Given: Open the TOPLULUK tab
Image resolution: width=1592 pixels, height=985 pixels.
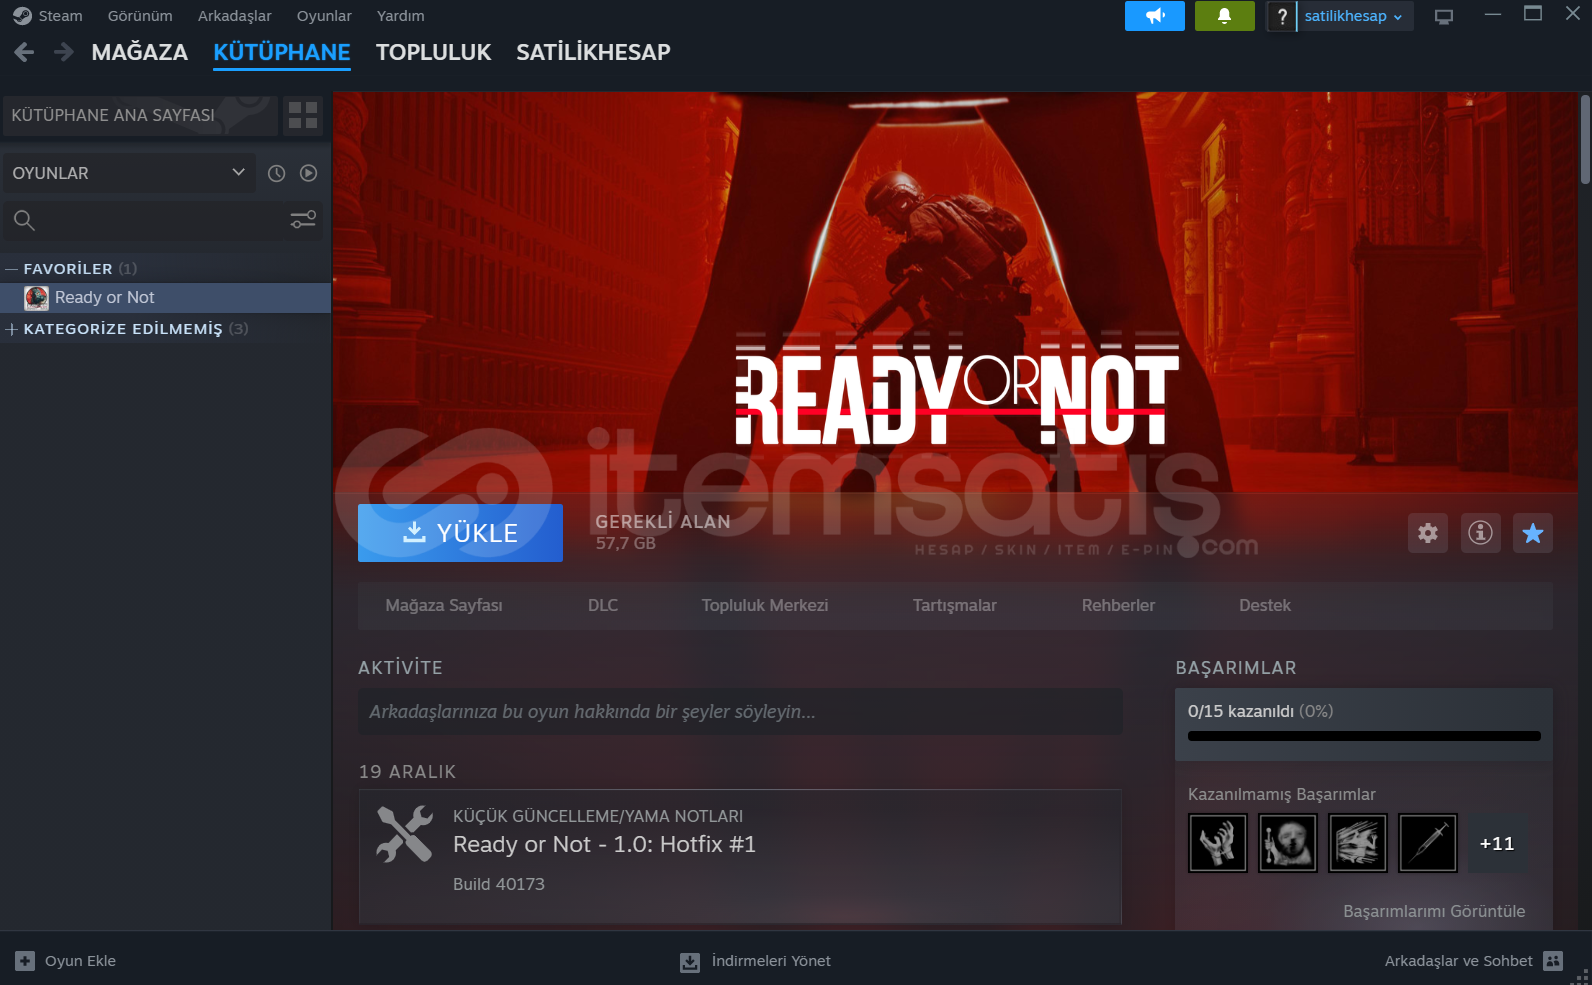Looking at the screenshot, I should click(x=433, y=52).
